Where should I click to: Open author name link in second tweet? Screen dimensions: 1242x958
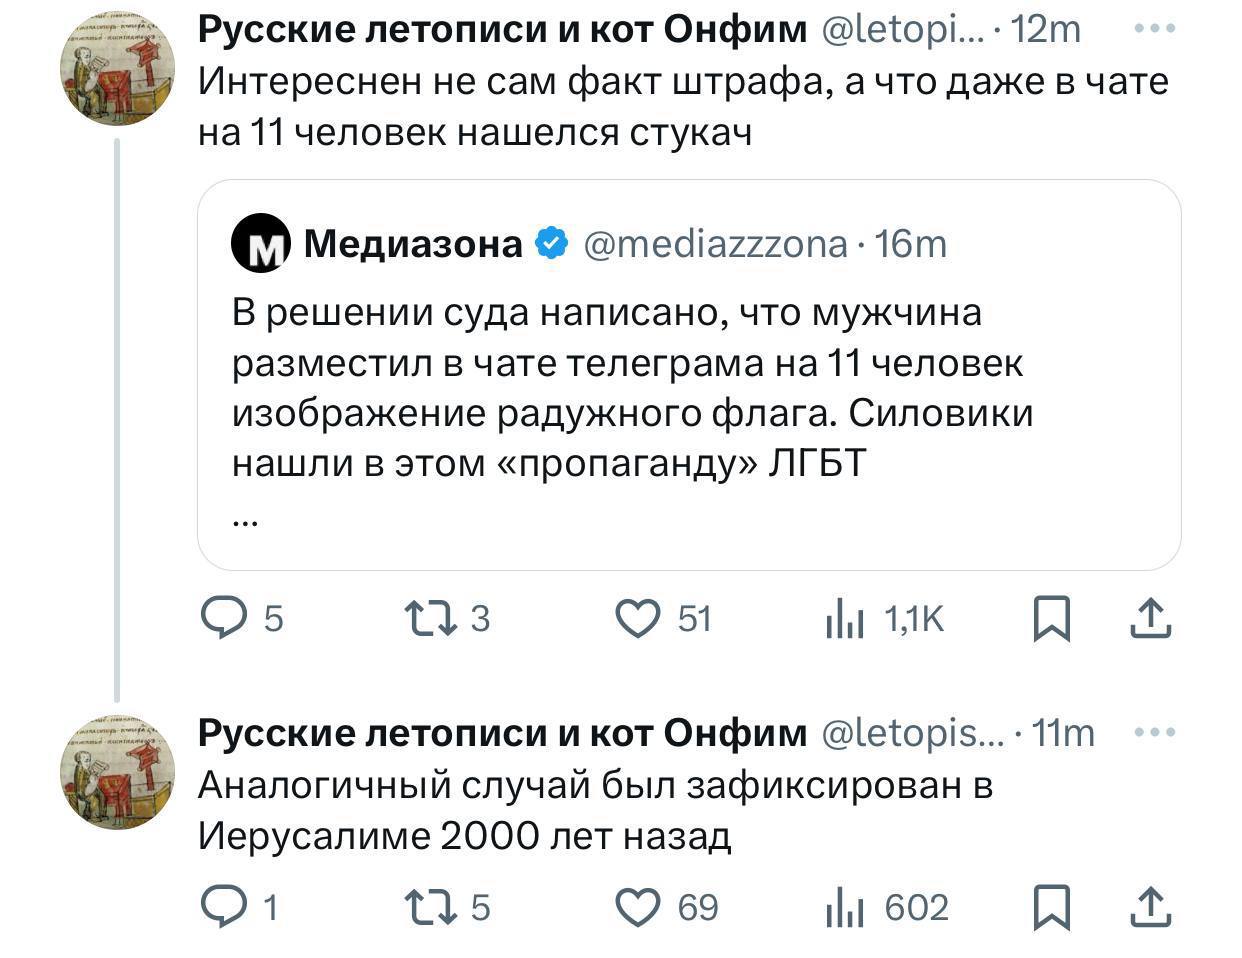point(502,733)
